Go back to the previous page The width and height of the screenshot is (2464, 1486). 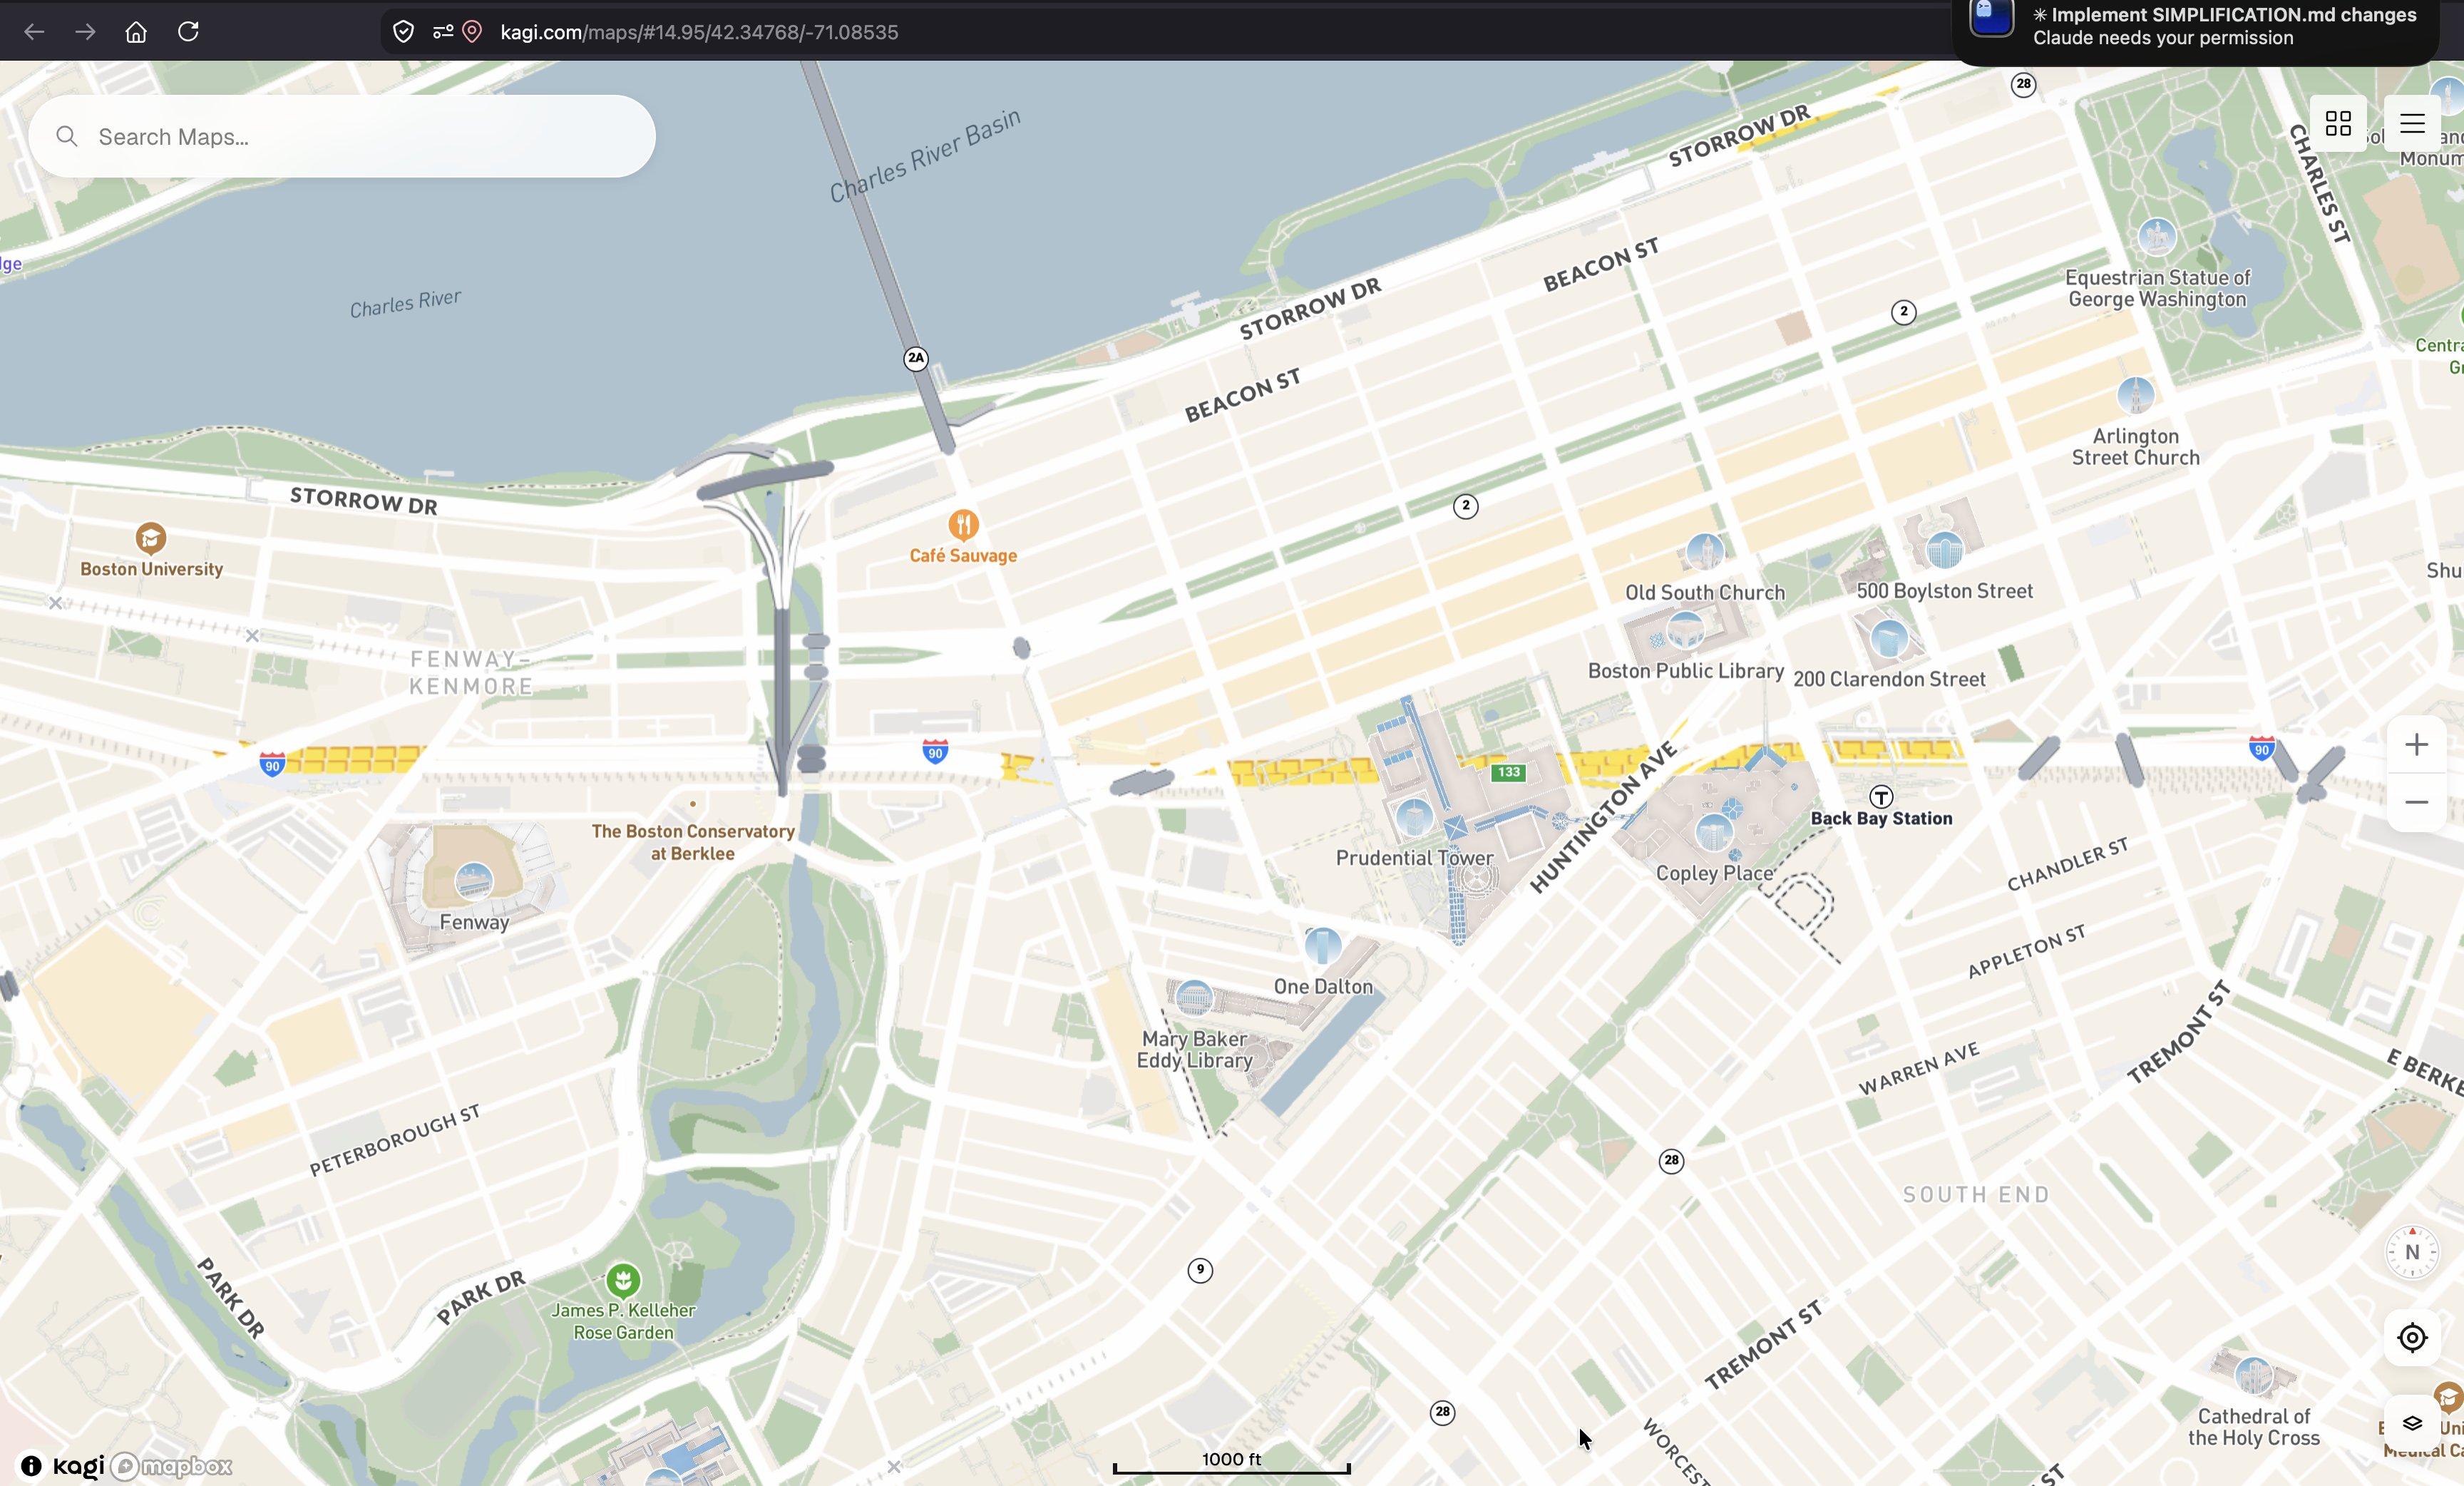tap(34, 32)
